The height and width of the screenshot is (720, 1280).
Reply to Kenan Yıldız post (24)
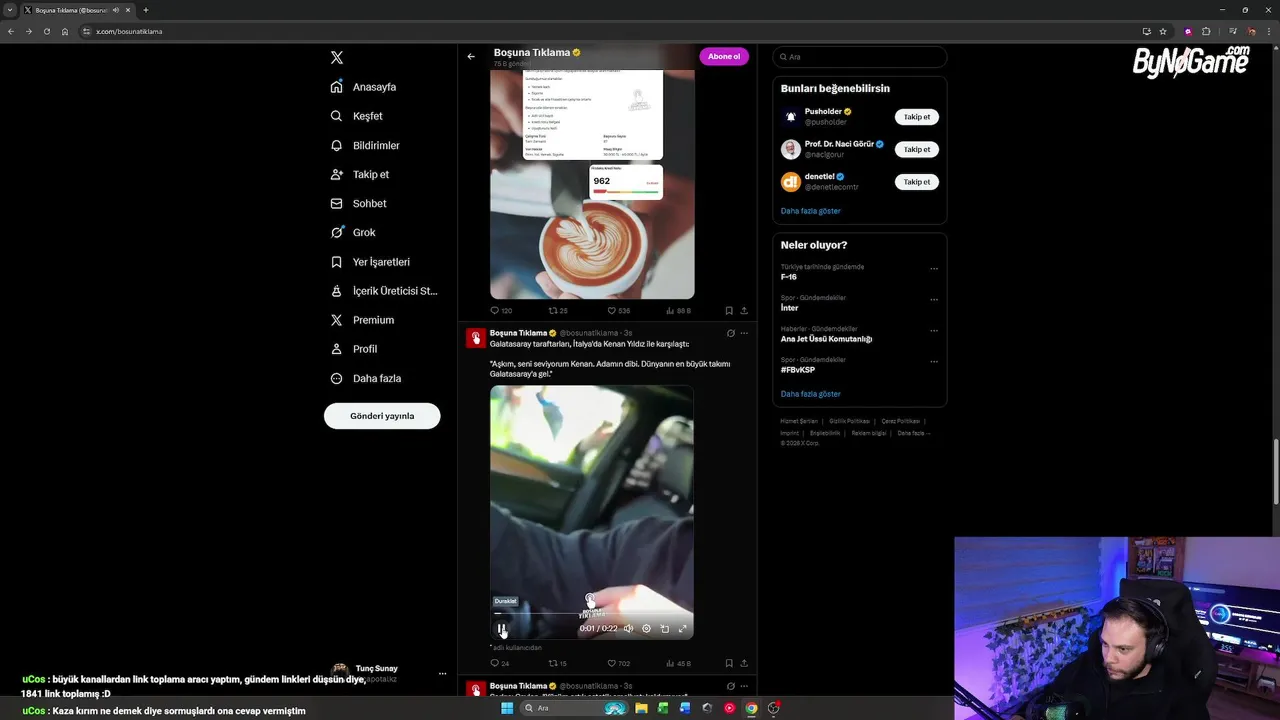[500, 663]
